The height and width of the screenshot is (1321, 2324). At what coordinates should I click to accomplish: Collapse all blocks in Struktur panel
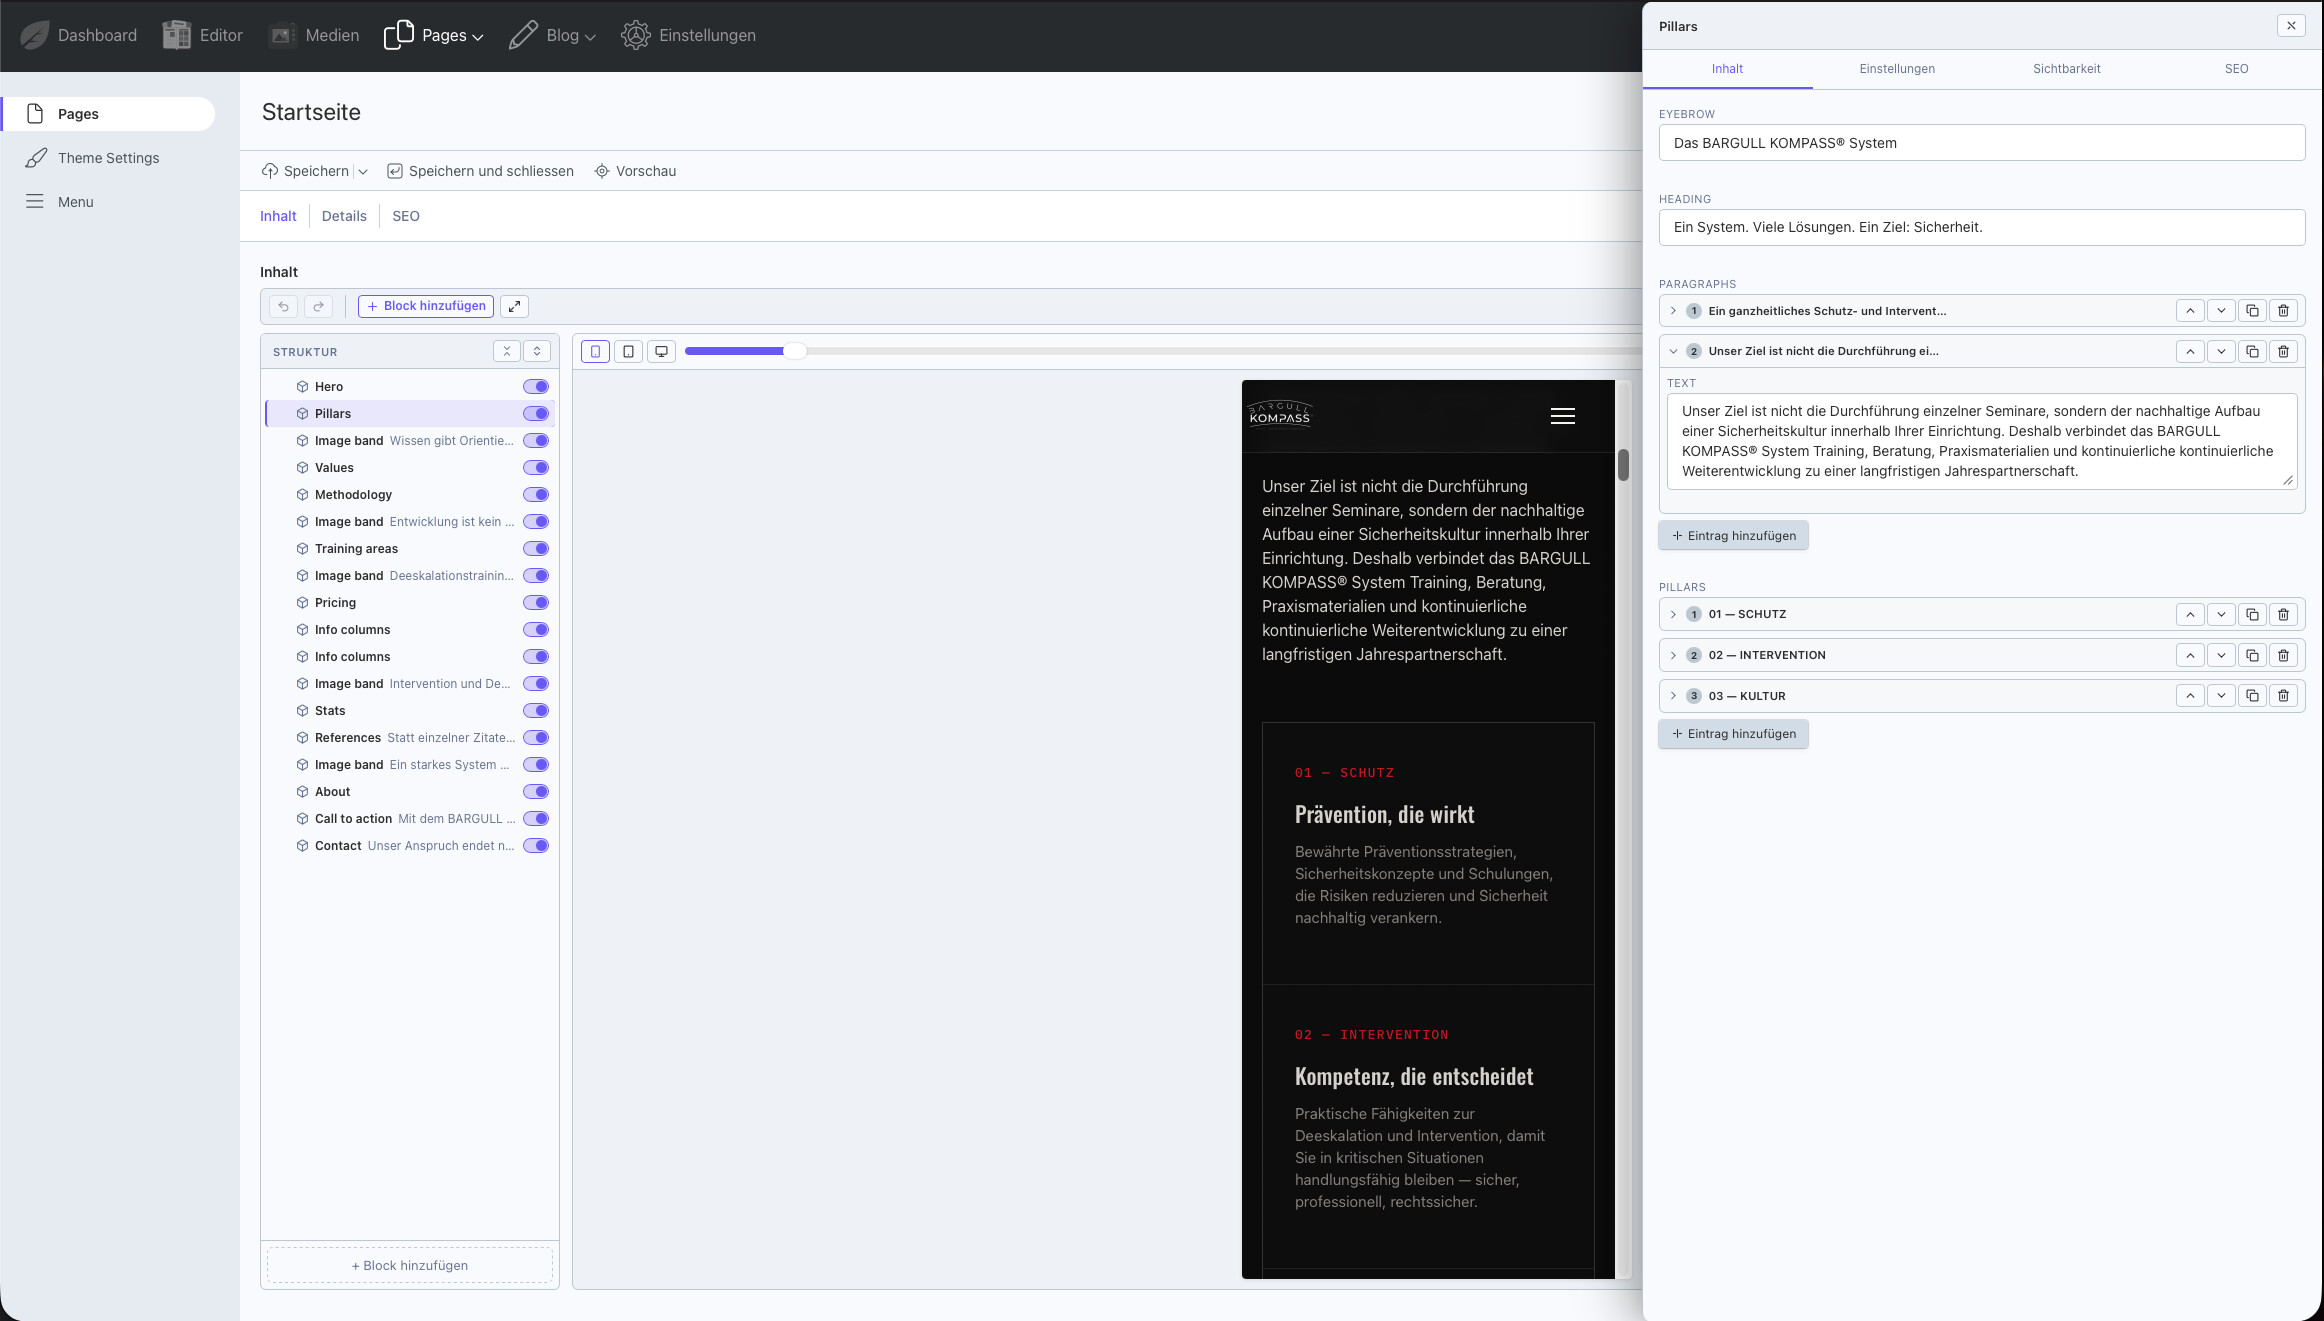click(x=507, y=351)
